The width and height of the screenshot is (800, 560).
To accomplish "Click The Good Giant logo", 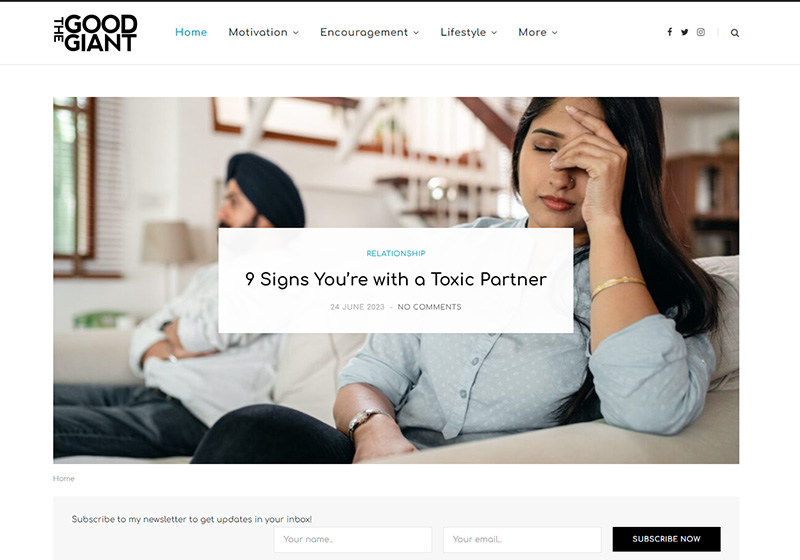I will (x=95, y=33).
